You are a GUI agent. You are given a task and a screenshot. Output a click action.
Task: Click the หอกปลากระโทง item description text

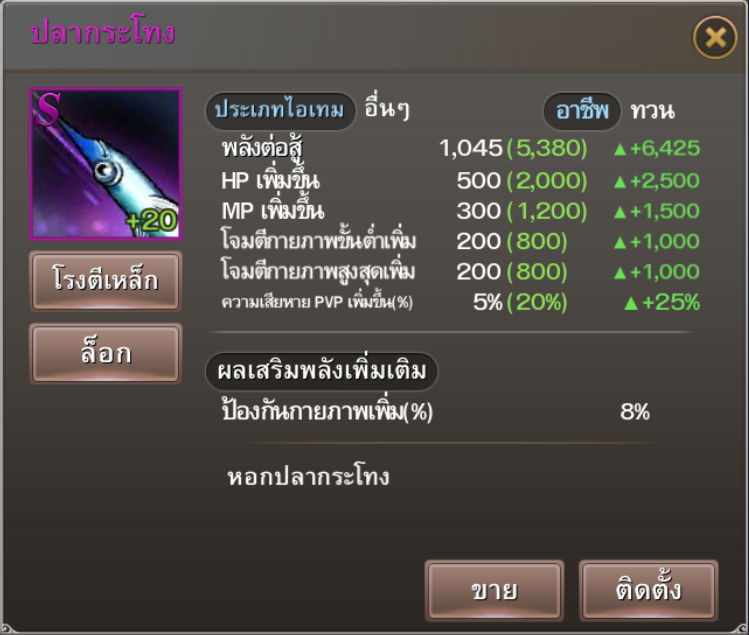[x=308, y=477]
